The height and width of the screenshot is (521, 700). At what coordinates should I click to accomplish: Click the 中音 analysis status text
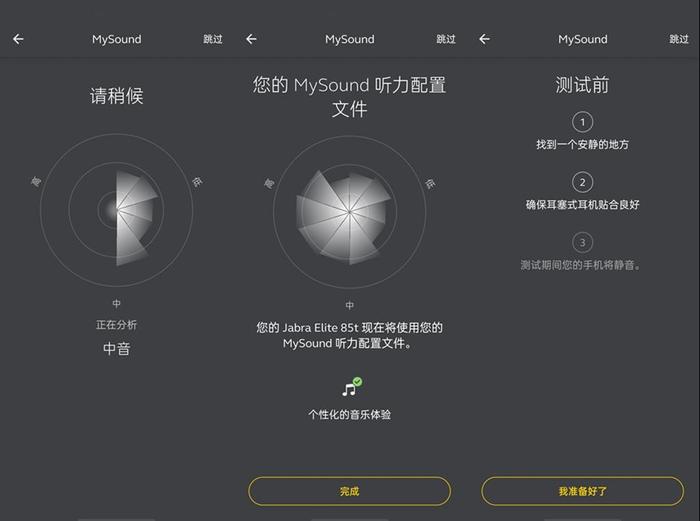(117, 349)
